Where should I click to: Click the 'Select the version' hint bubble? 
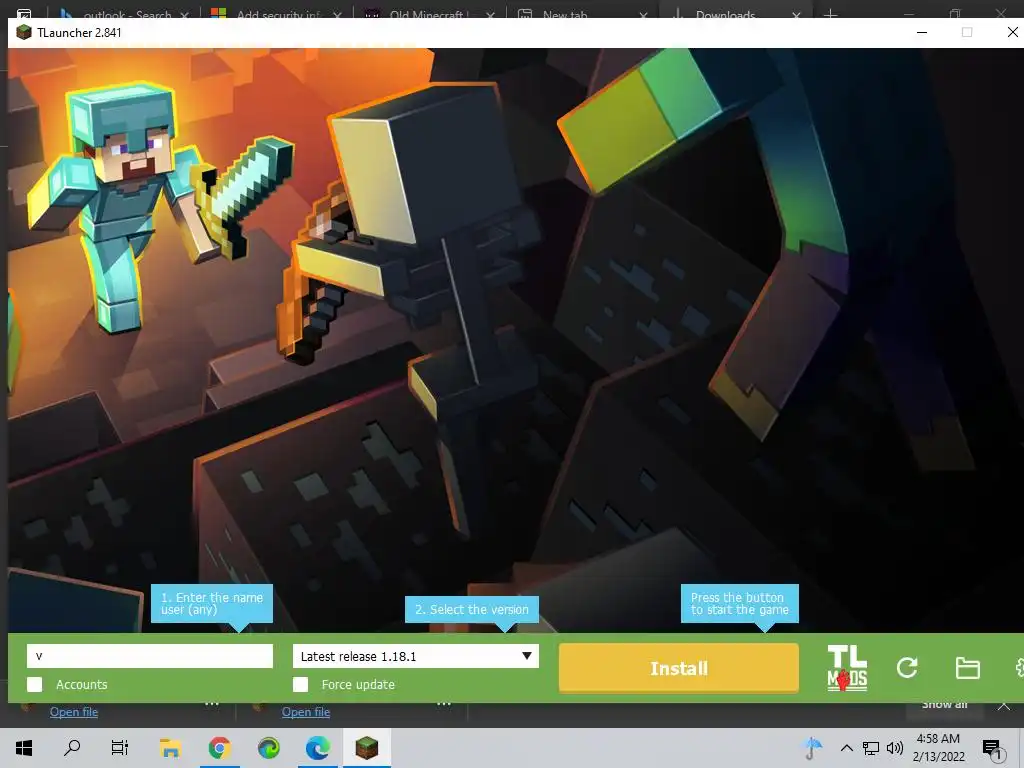tap(472, 609)
